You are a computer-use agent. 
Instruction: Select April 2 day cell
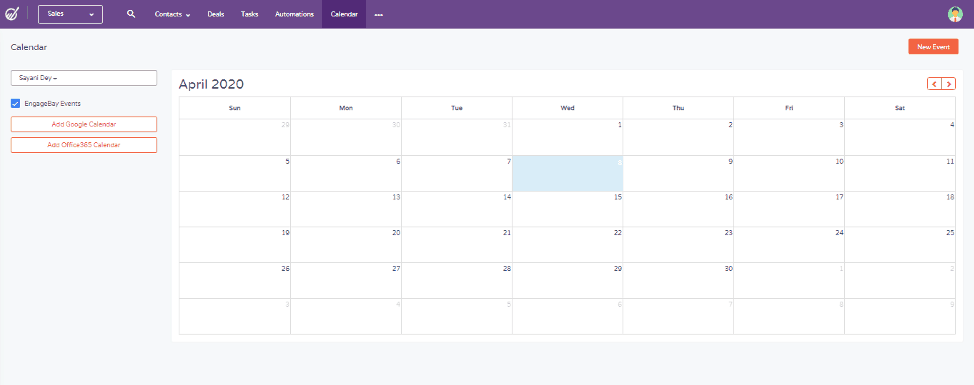pos(678,137)
